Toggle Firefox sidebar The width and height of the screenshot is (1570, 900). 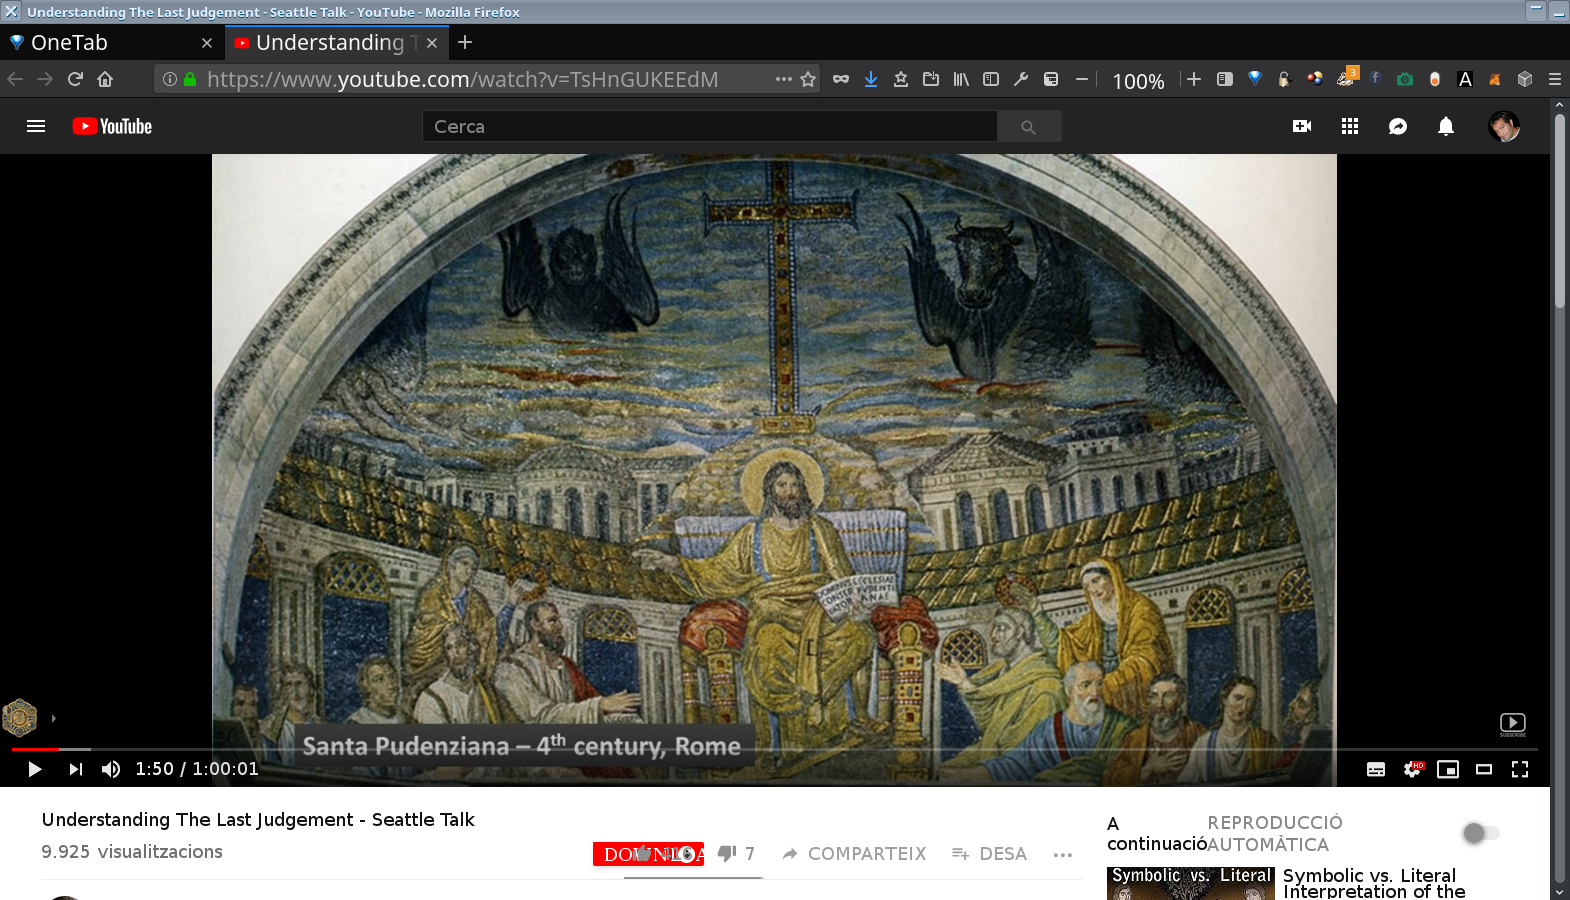coord(991,79)
